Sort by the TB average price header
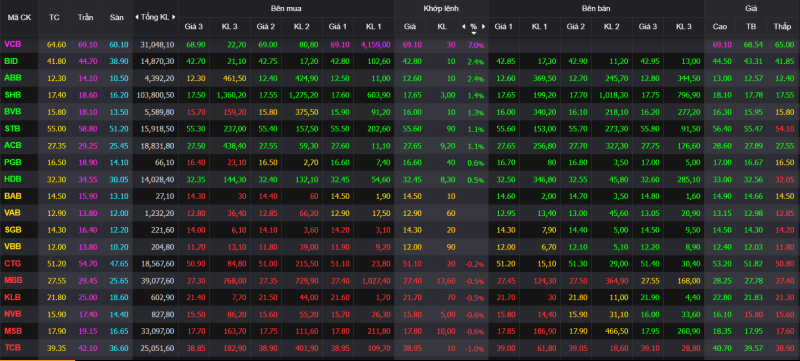Image resolution: width=800 pixels, height=361 pixels. [750, 26]
